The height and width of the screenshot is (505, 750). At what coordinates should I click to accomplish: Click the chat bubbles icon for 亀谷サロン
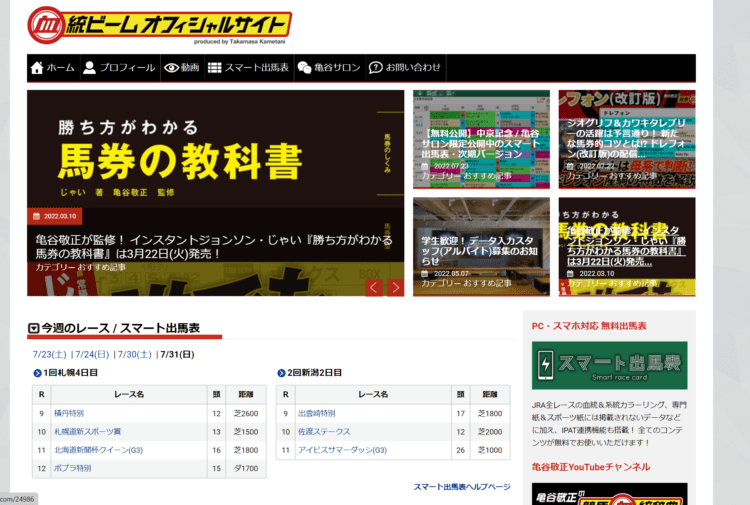304,68
